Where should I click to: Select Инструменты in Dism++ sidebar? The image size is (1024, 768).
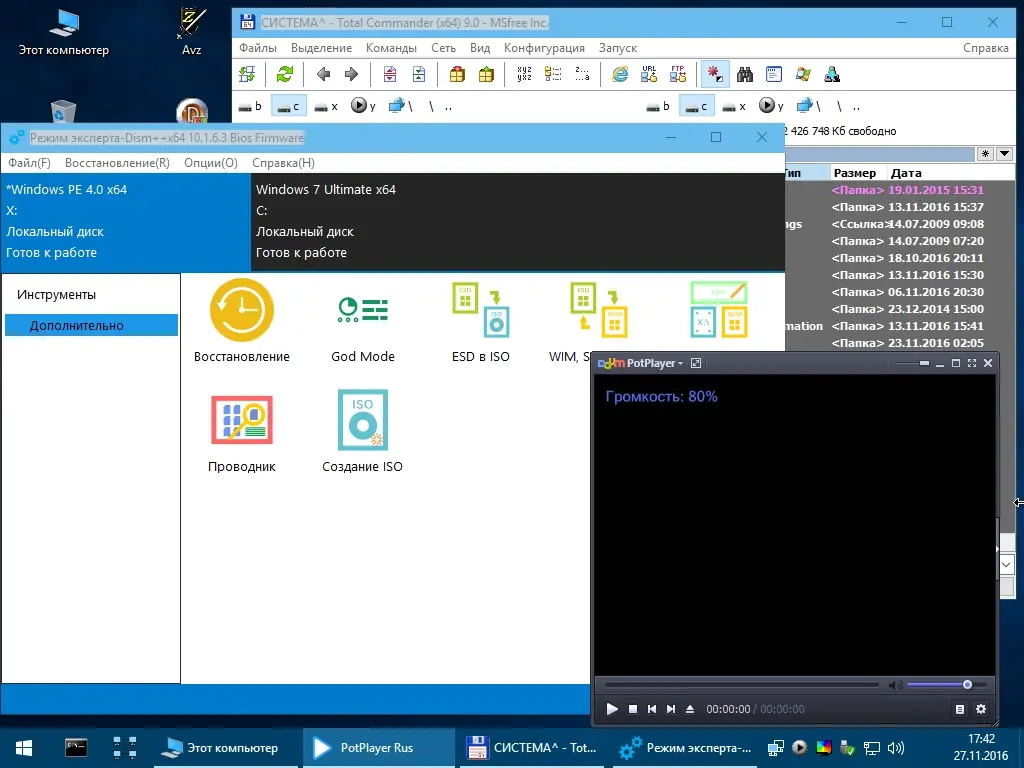point(56,295)
